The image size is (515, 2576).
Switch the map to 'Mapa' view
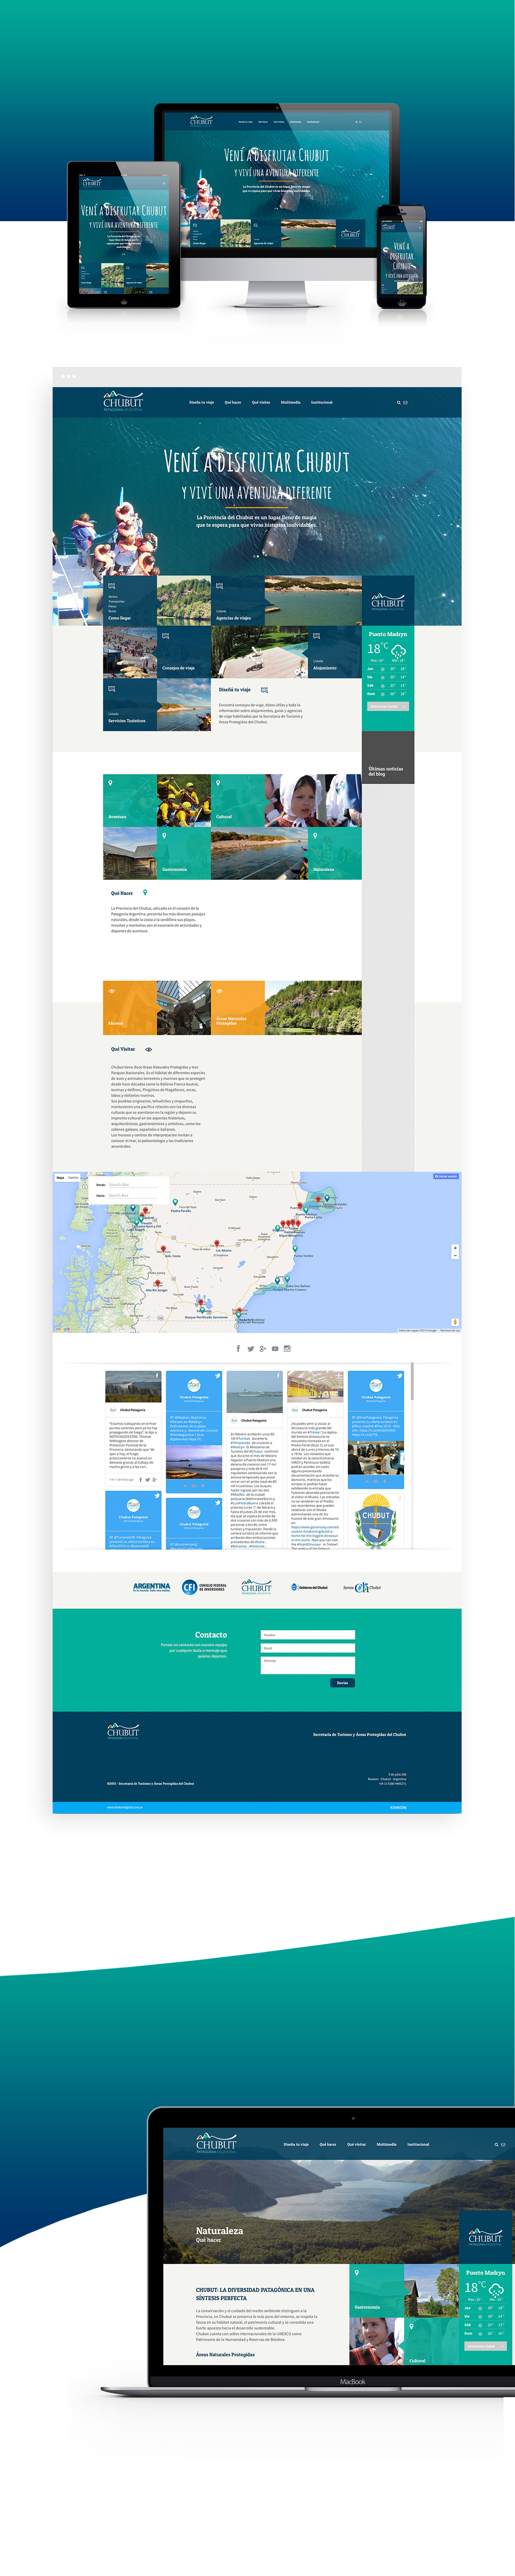pos(60,1178)
